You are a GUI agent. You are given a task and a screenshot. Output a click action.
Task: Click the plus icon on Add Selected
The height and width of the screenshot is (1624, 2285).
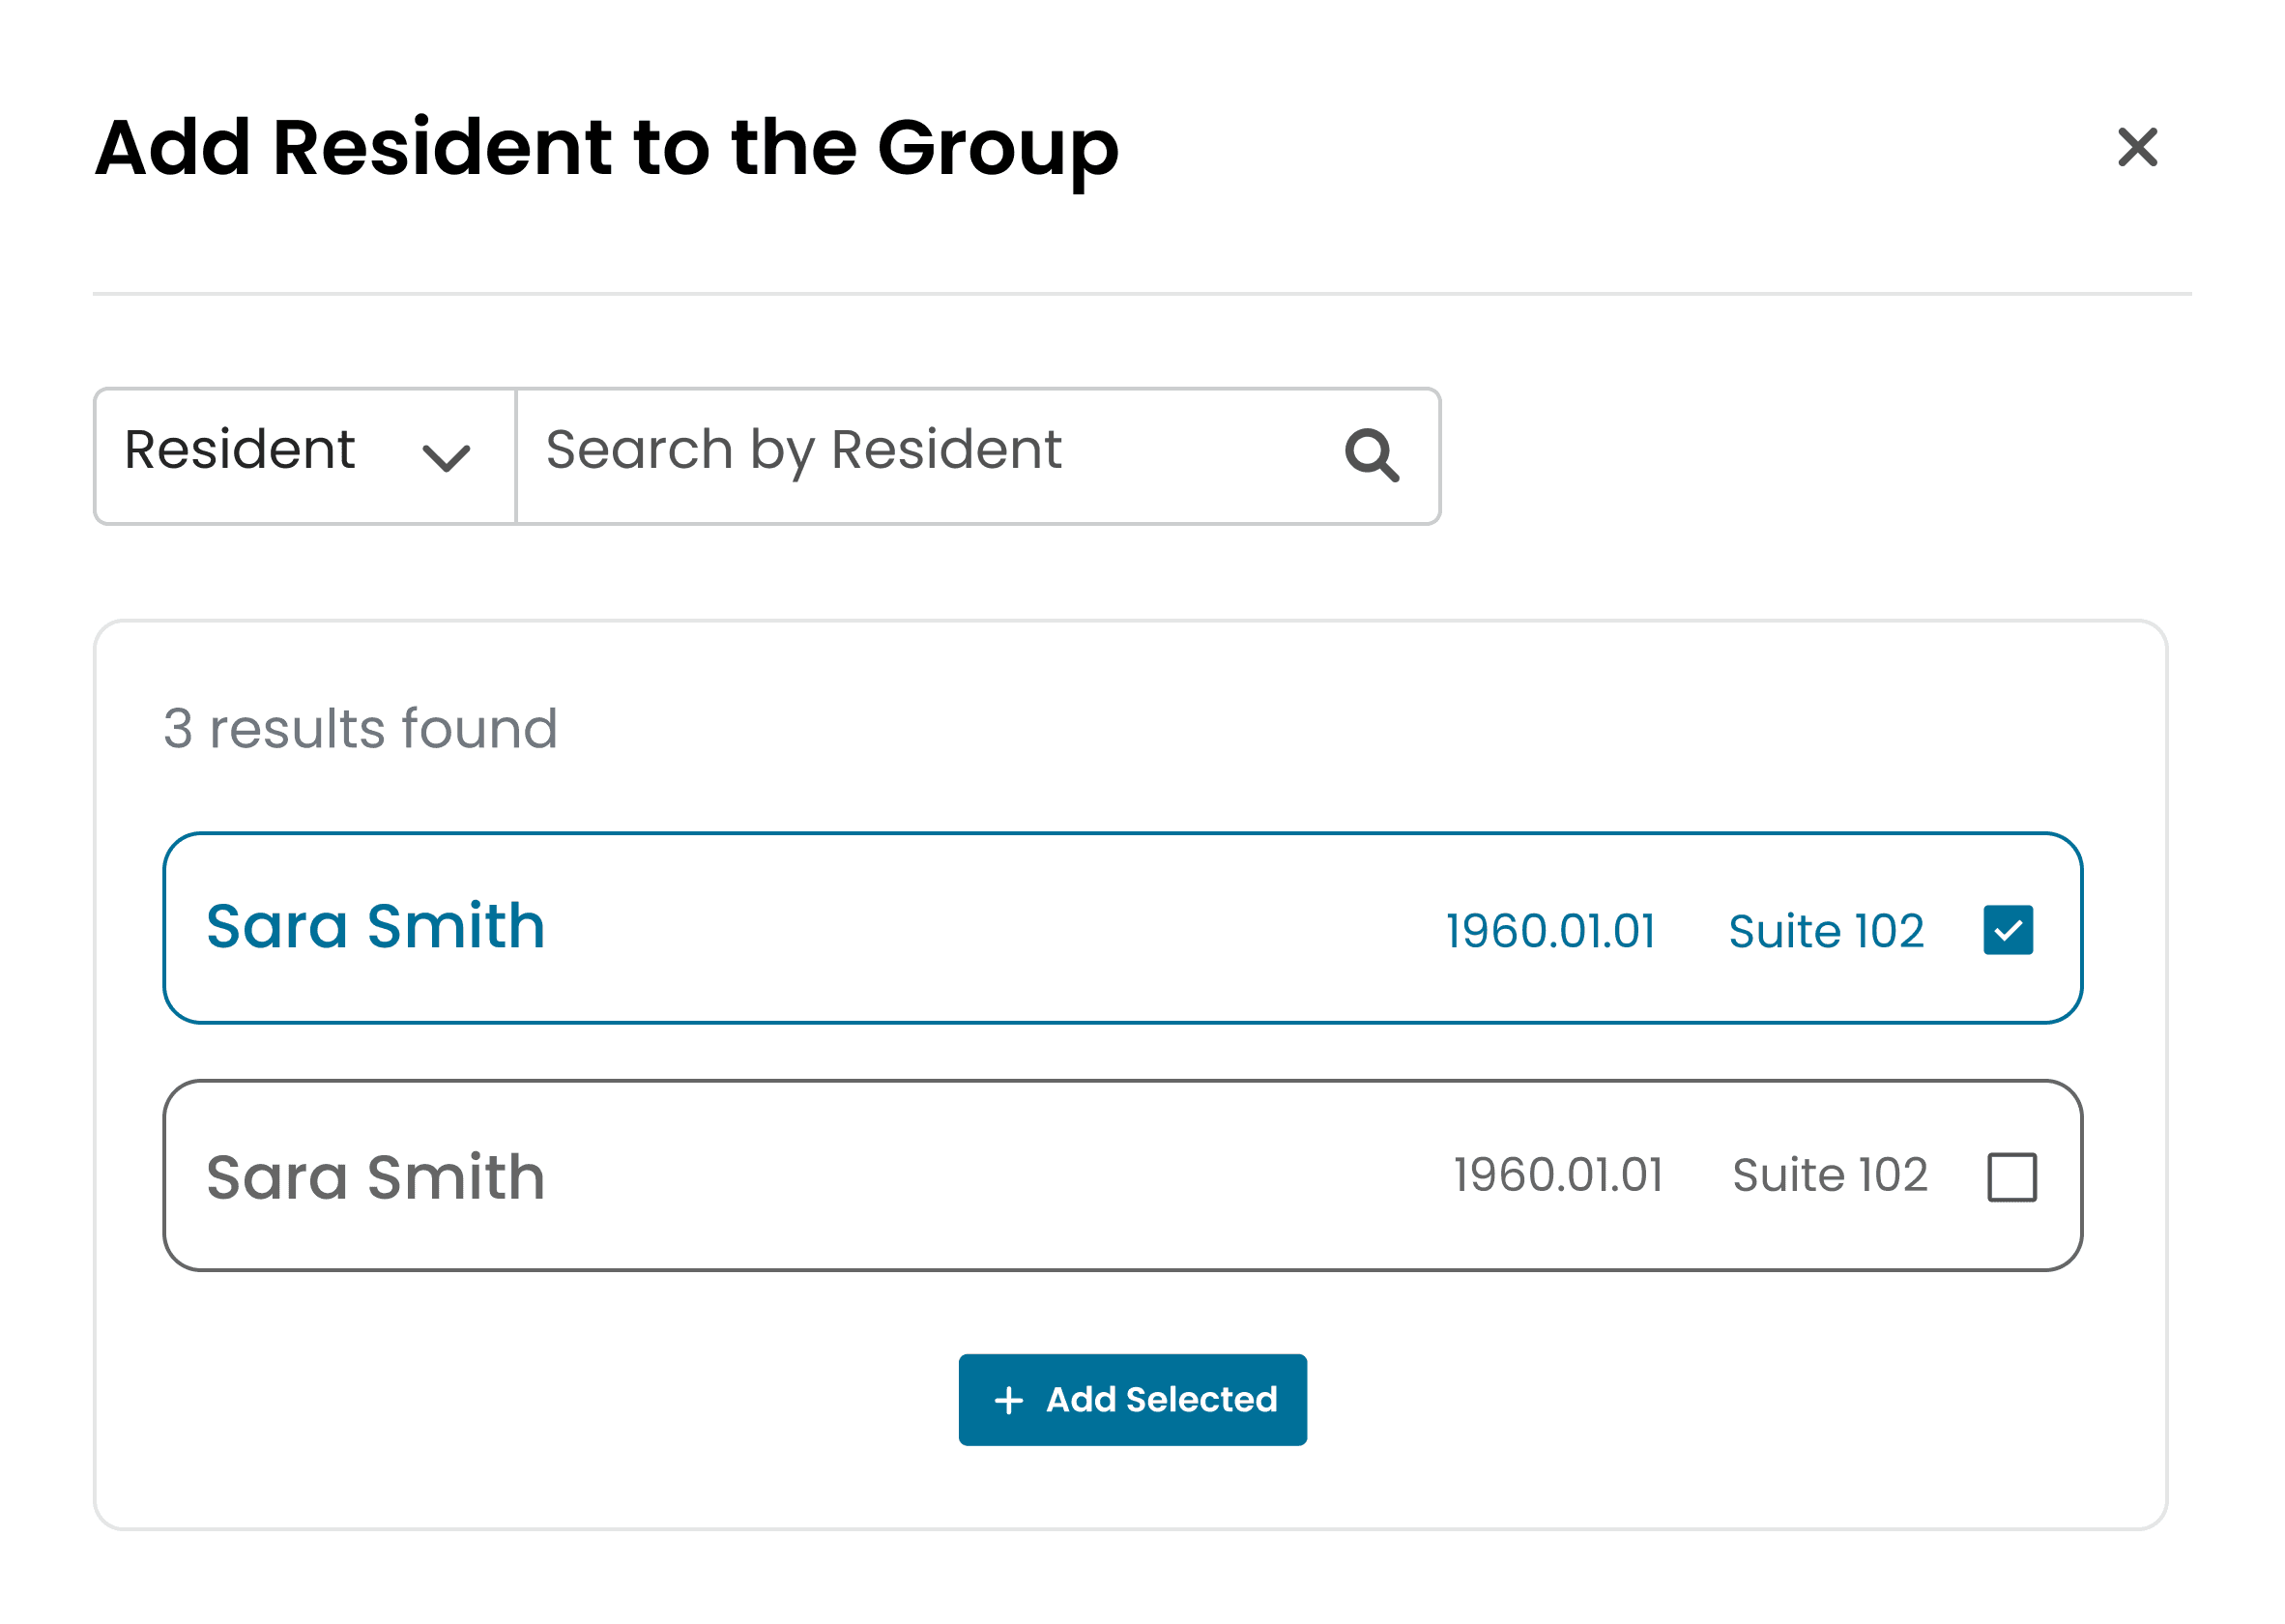(x=1008, y=1400)
